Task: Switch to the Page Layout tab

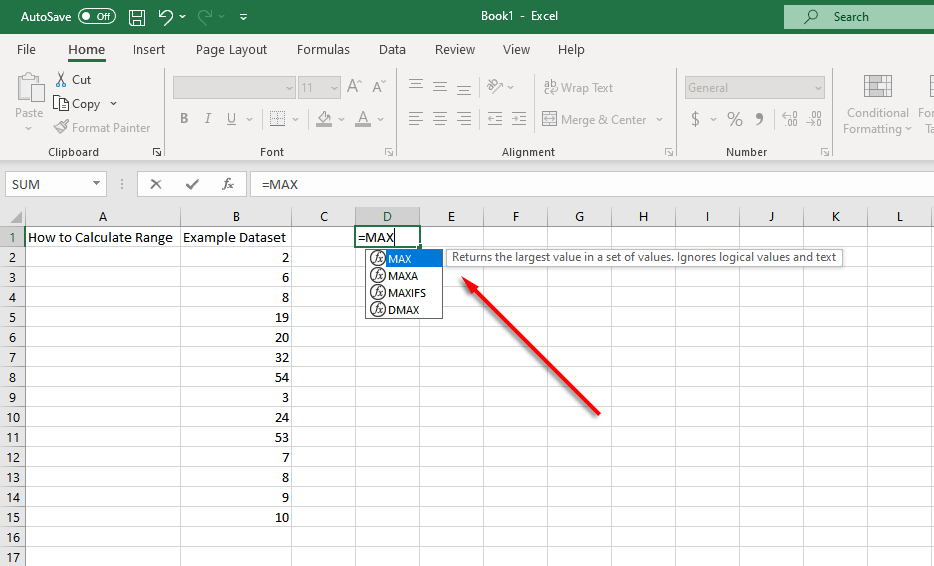Action: click(x=231, y=50)
